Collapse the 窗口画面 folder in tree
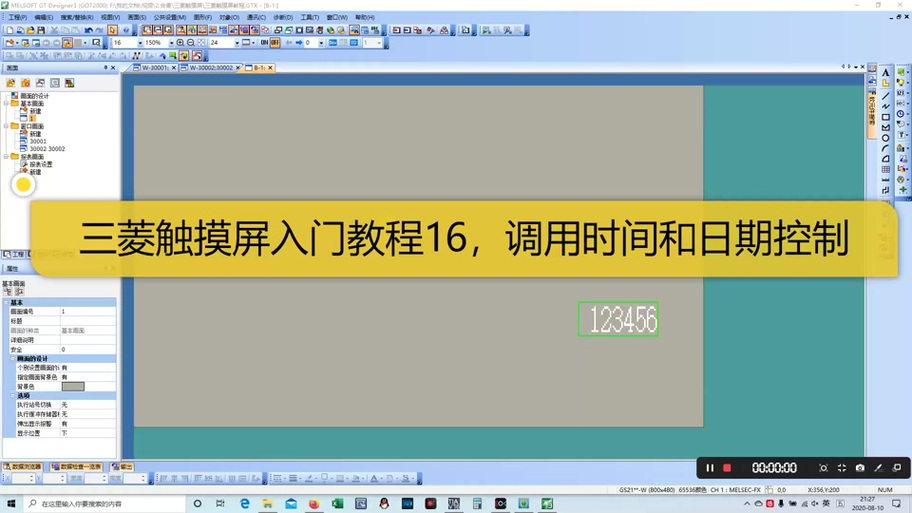Screen dimensions: 912x513 pos(6,126)
